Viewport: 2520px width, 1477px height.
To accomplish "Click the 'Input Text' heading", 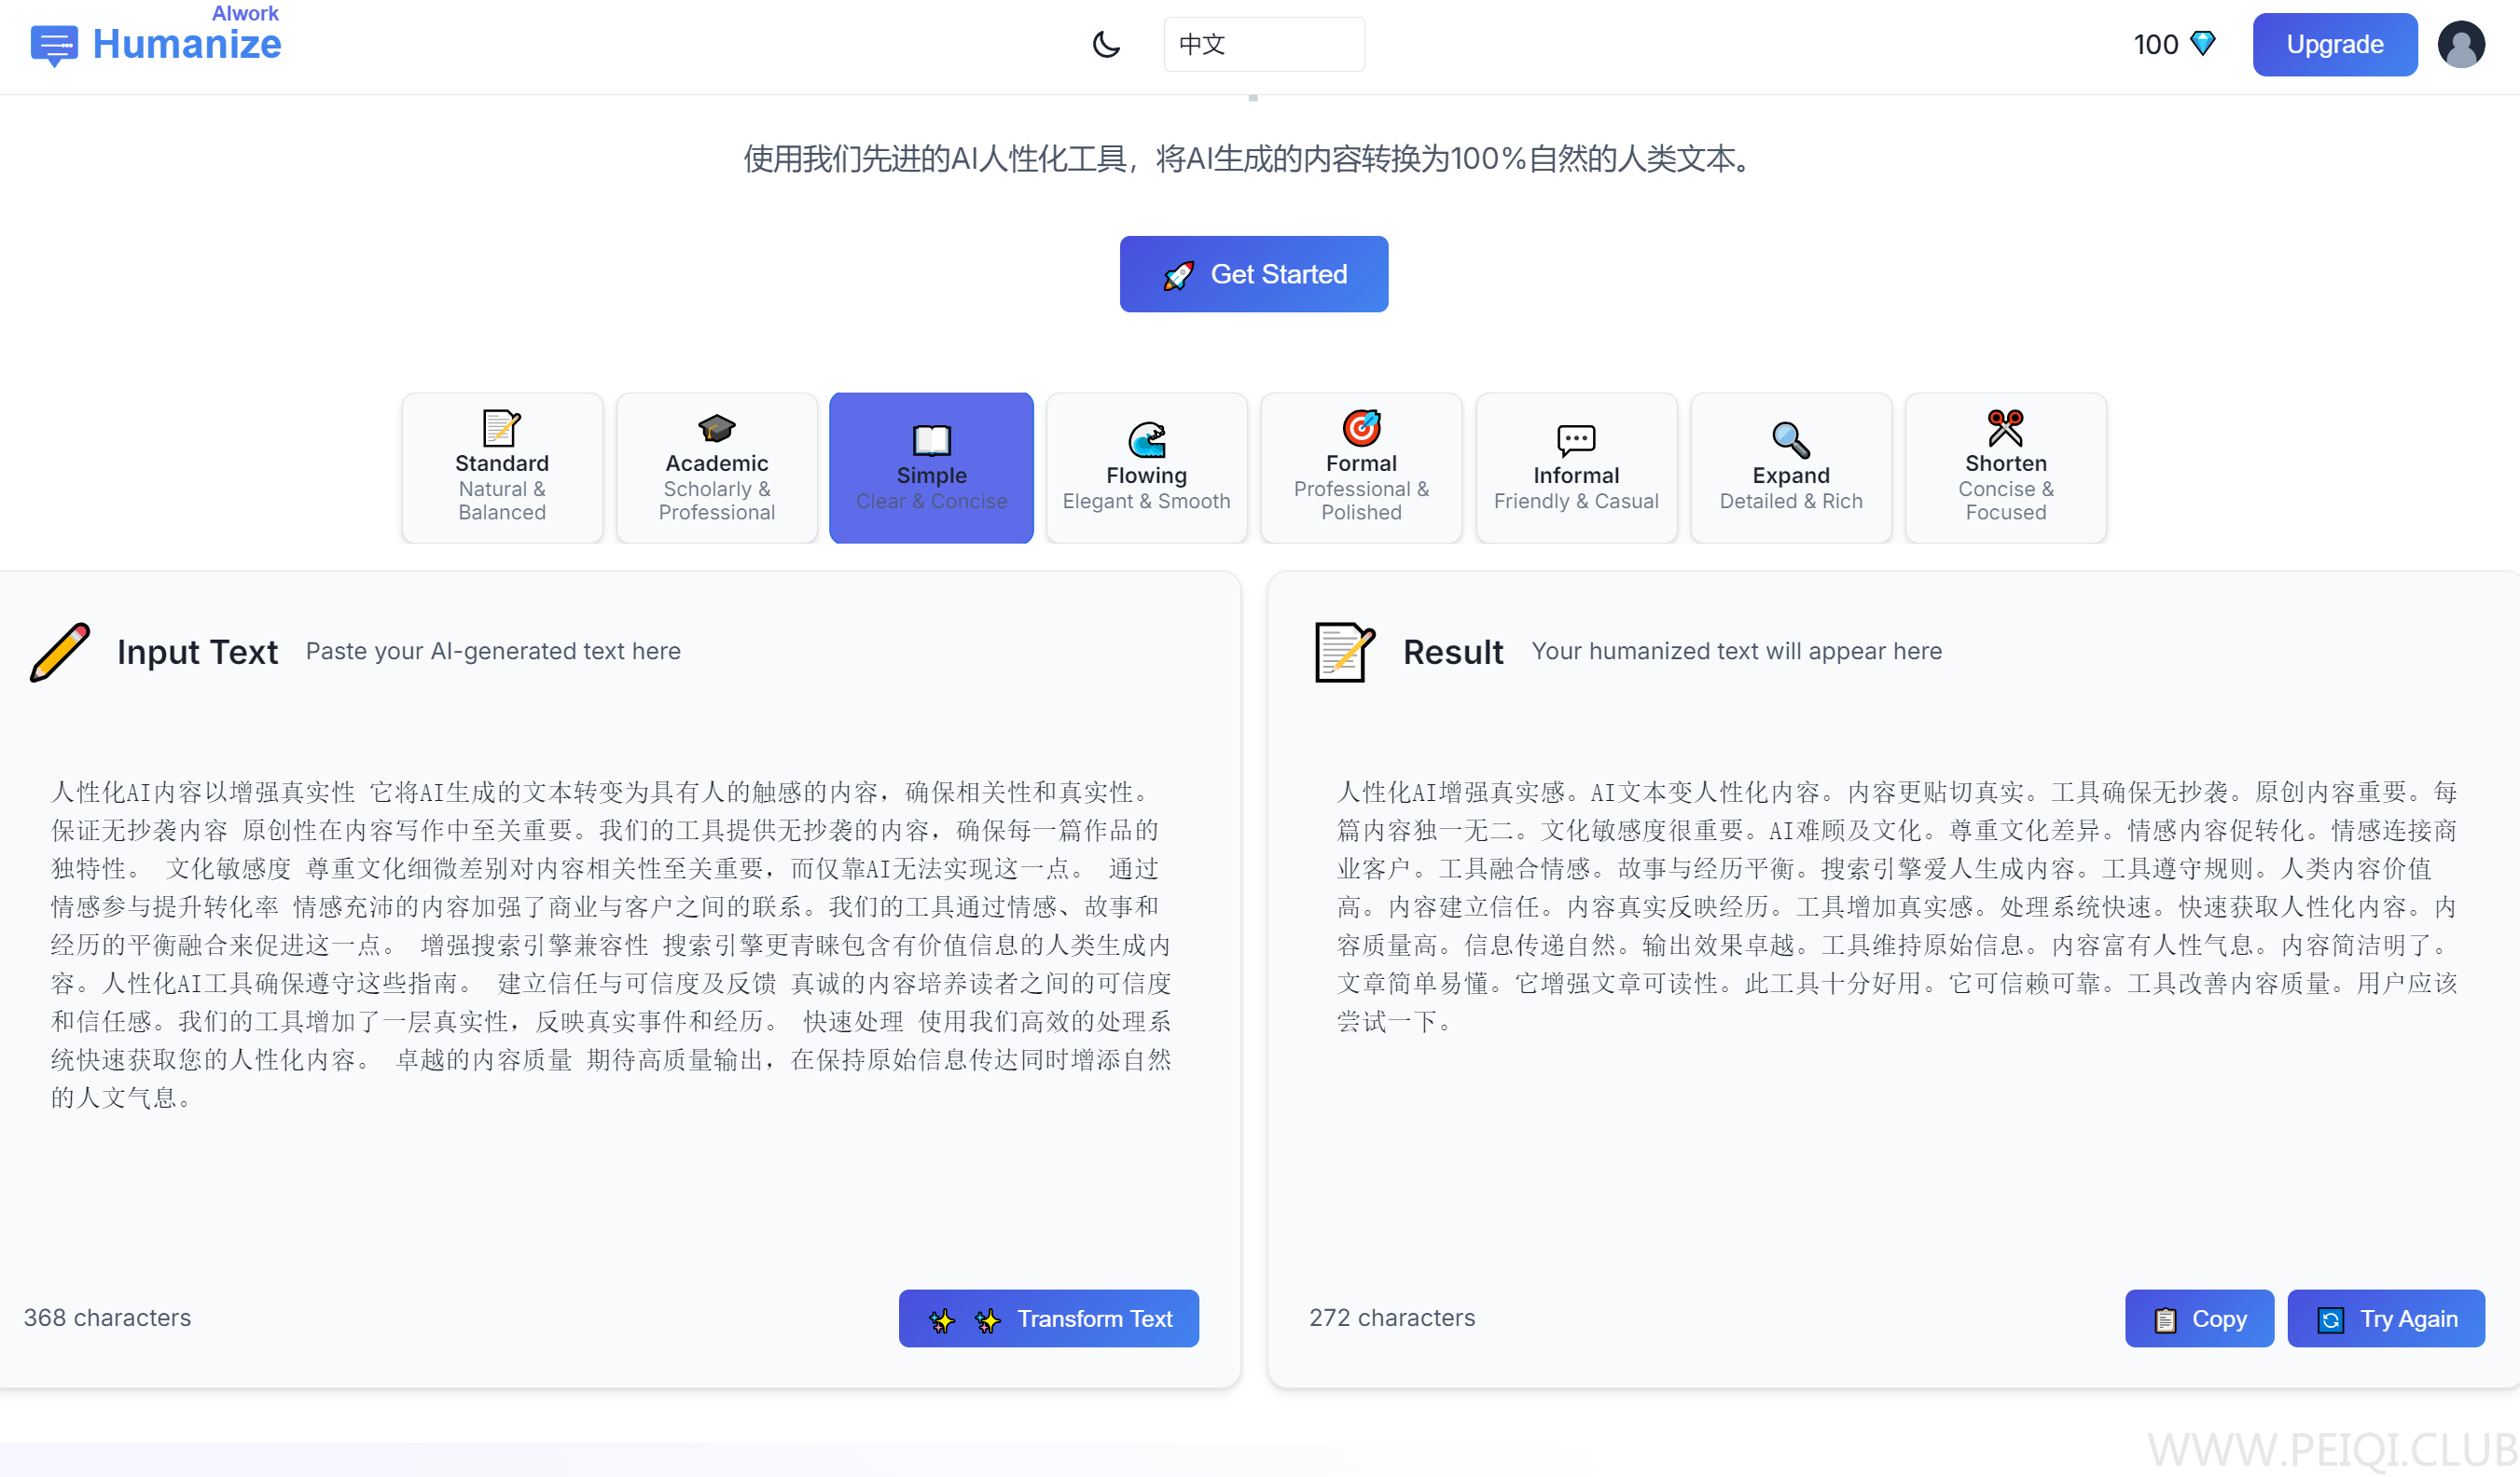I will point(197,652).
